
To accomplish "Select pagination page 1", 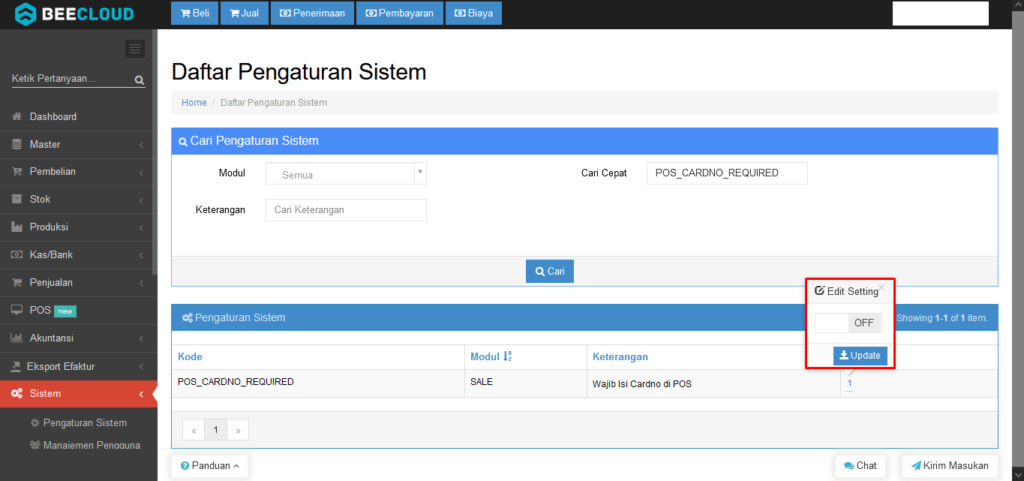I will point(216,430).
